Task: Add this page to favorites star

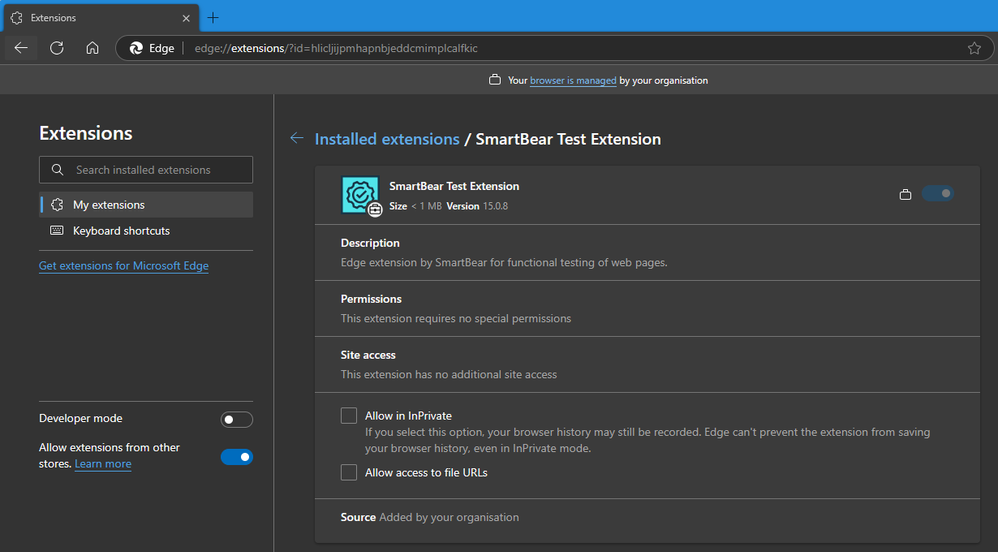Action: [x=974, y=48]
